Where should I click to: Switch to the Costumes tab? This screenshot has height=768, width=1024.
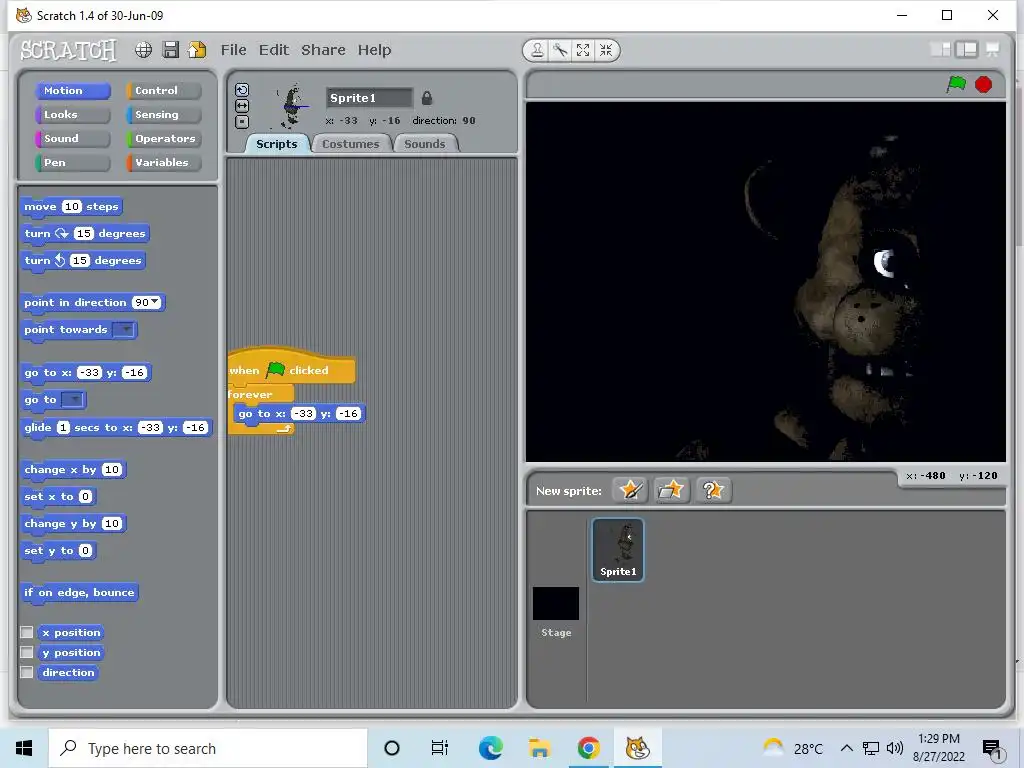coord(351,144)
